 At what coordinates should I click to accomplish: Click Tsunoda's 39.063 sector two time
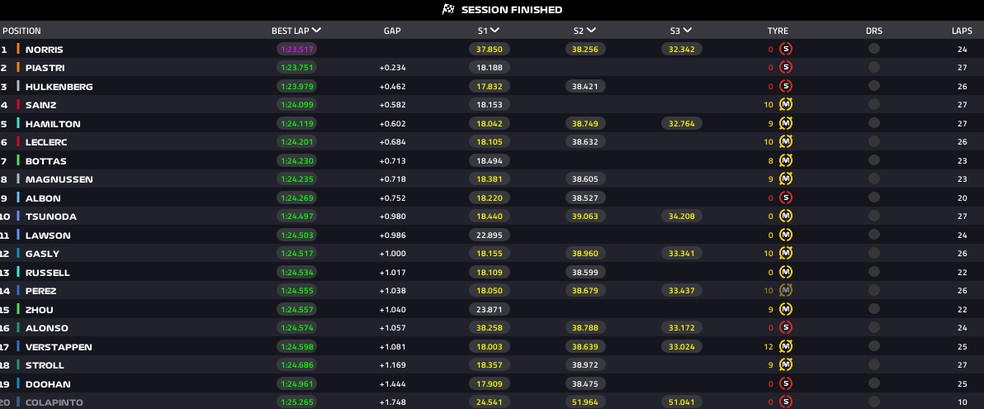[x=586, y=216]
